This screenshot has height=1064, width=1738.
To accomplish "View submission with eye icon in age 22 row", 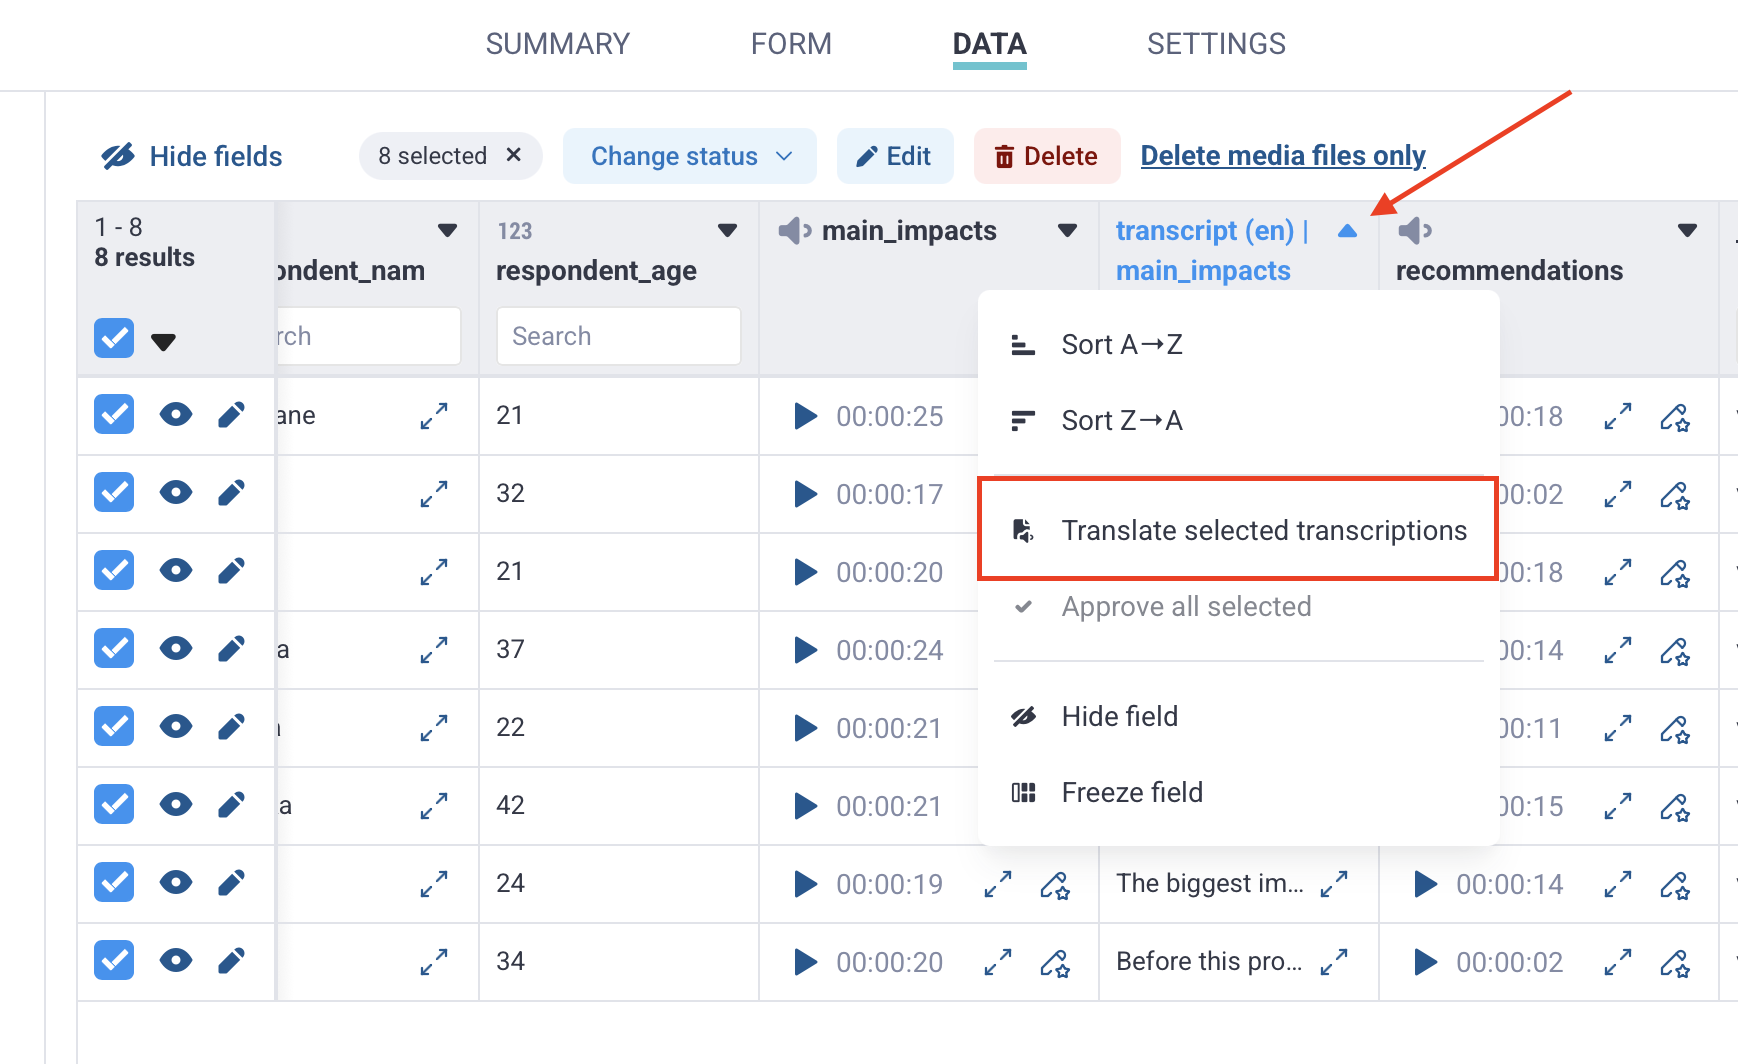I will [176, 727].
